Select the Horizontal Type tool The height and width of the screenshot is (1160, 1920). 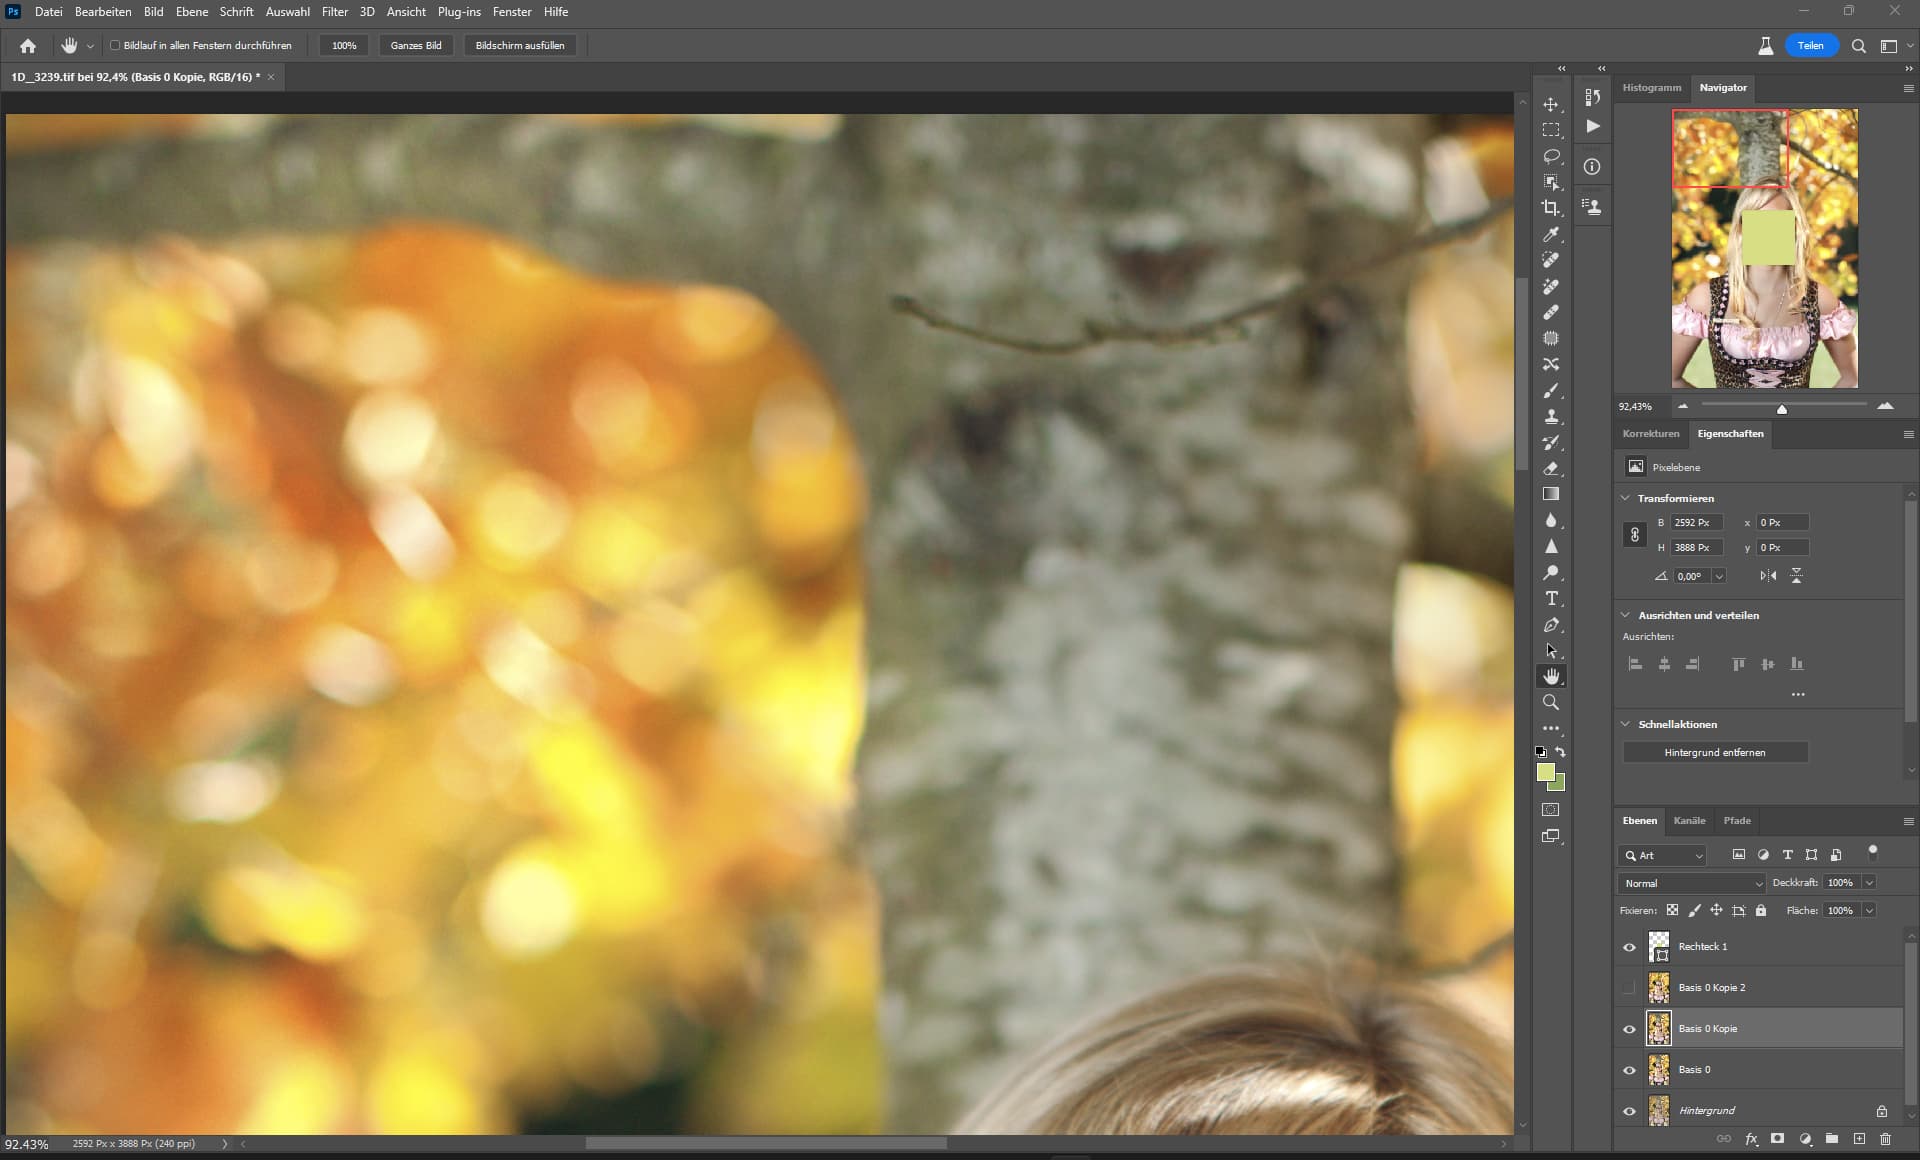pos(1550,598)
